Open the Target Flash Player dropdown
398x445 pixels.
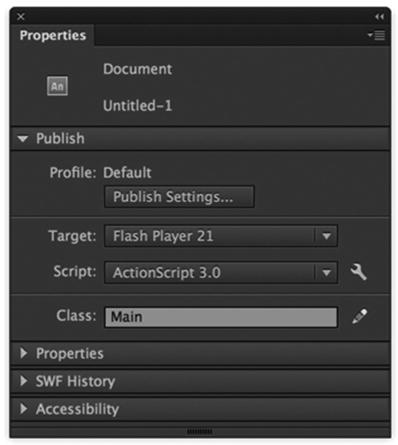(x=221, y=236)
